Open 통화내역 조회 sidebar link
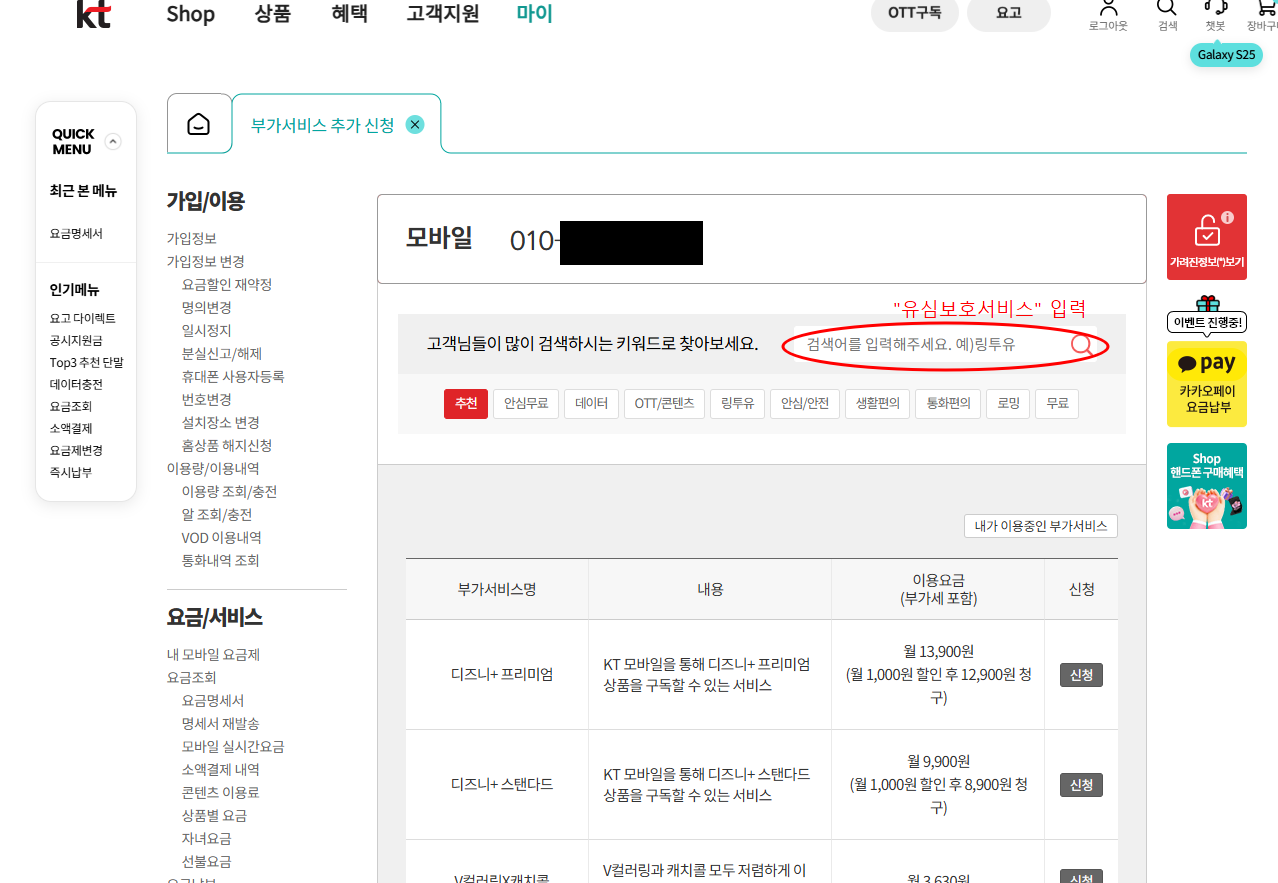Image resolution: width=1278 pixels, height=883 pixels. point(220,561)
